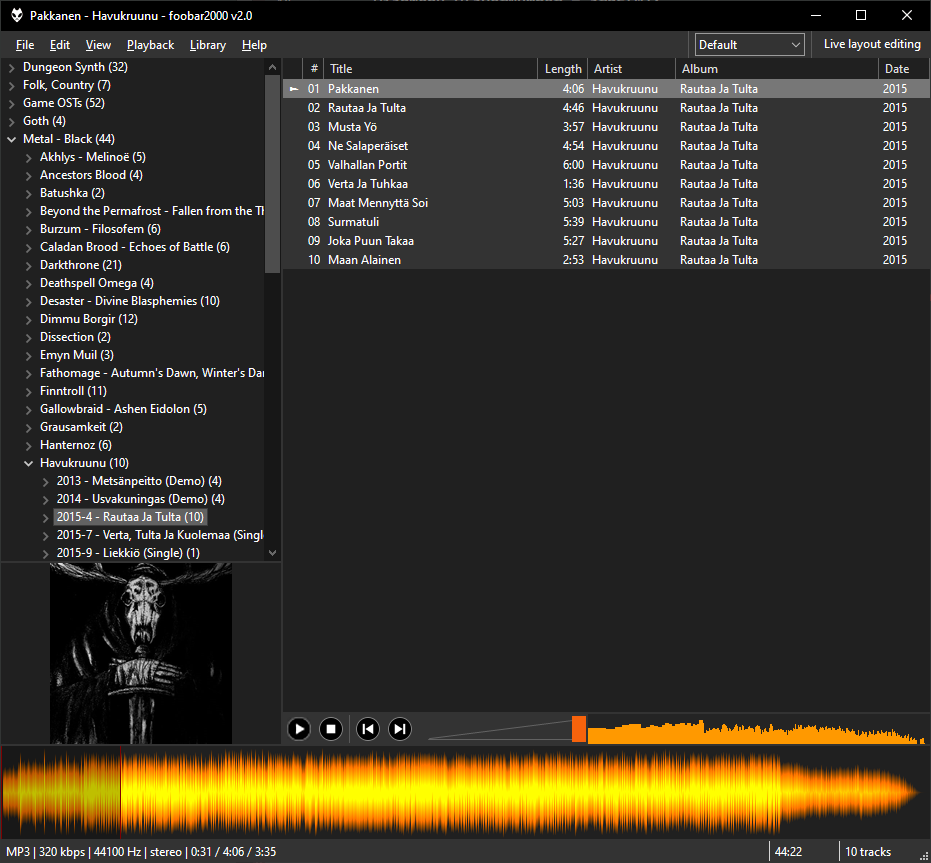Click the album art thumbnail

click(141, 653)
